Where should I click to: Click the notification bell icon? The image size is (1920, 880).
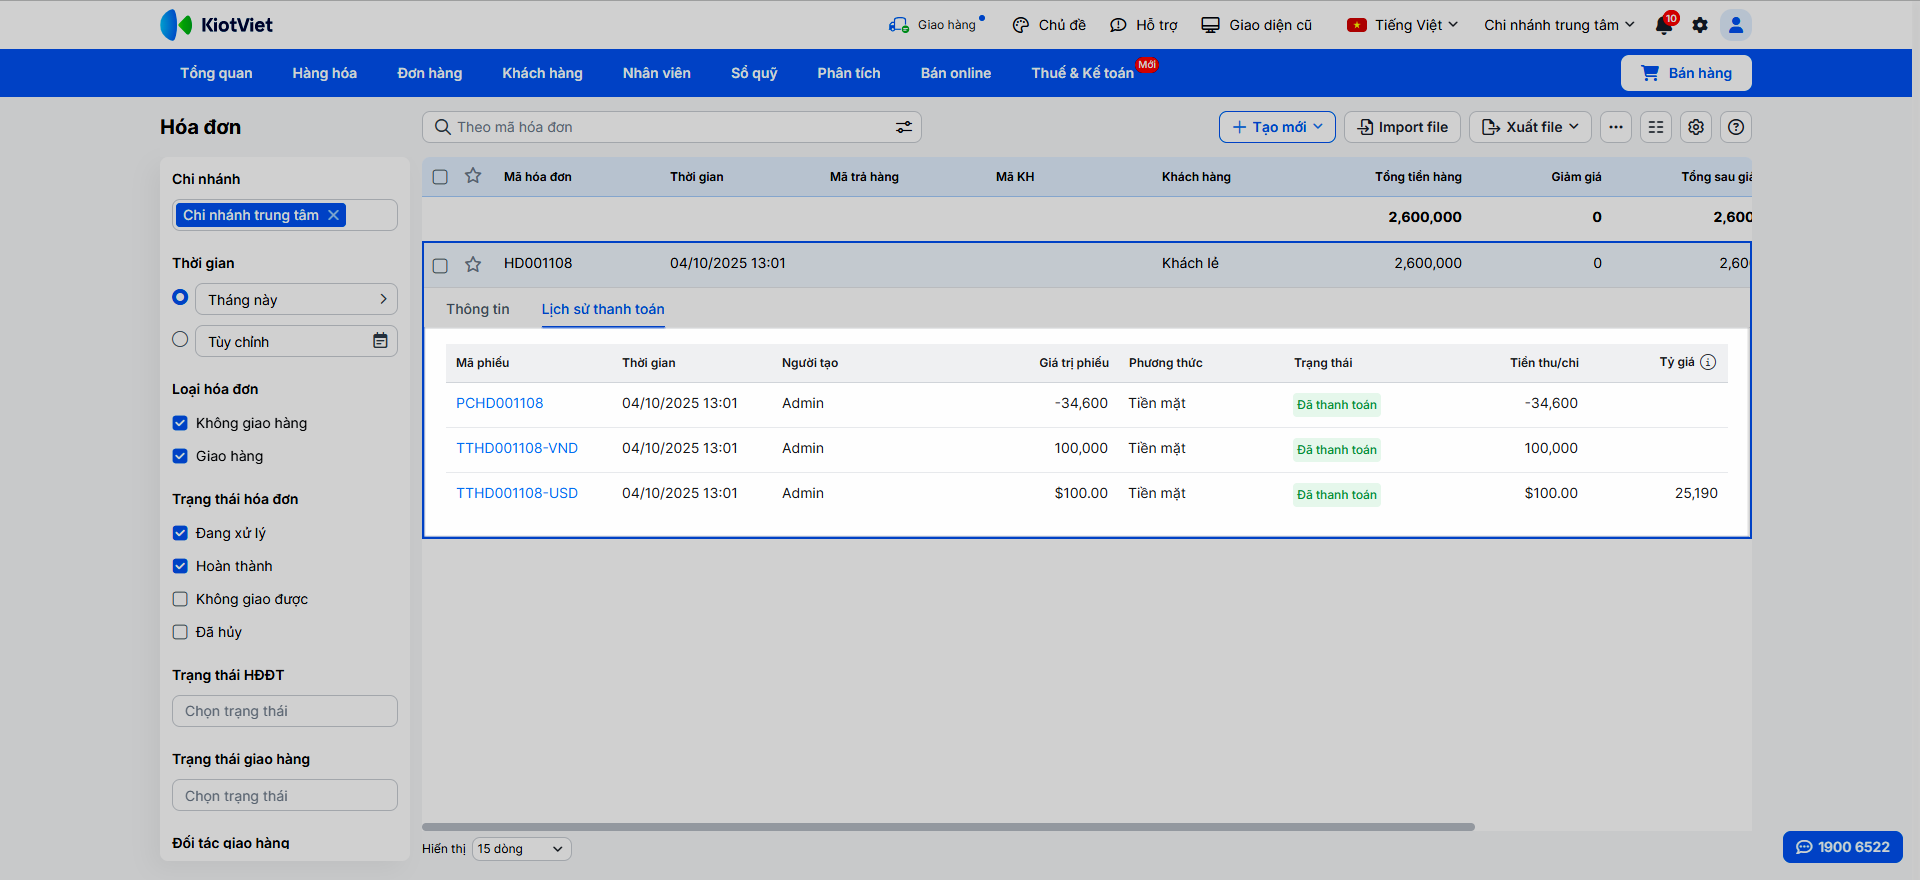click(x=1664, y=25)
